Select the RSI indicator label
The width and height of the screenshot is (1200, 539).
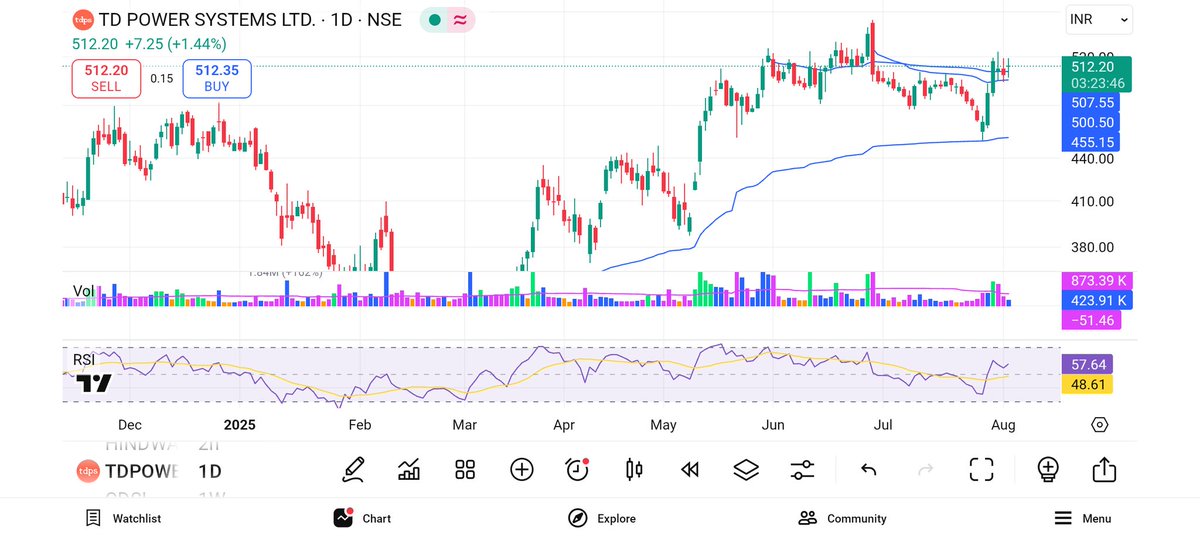tap(83, 359)
